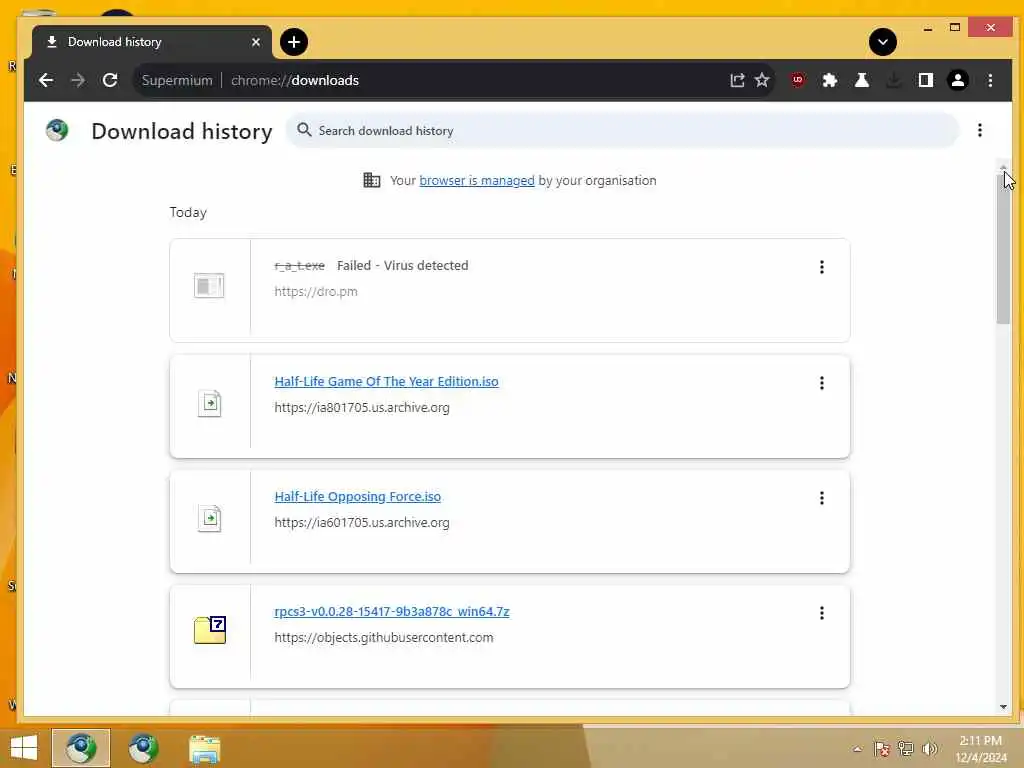Click the Opposing Force.iso file icon

(x=209, y=519)
